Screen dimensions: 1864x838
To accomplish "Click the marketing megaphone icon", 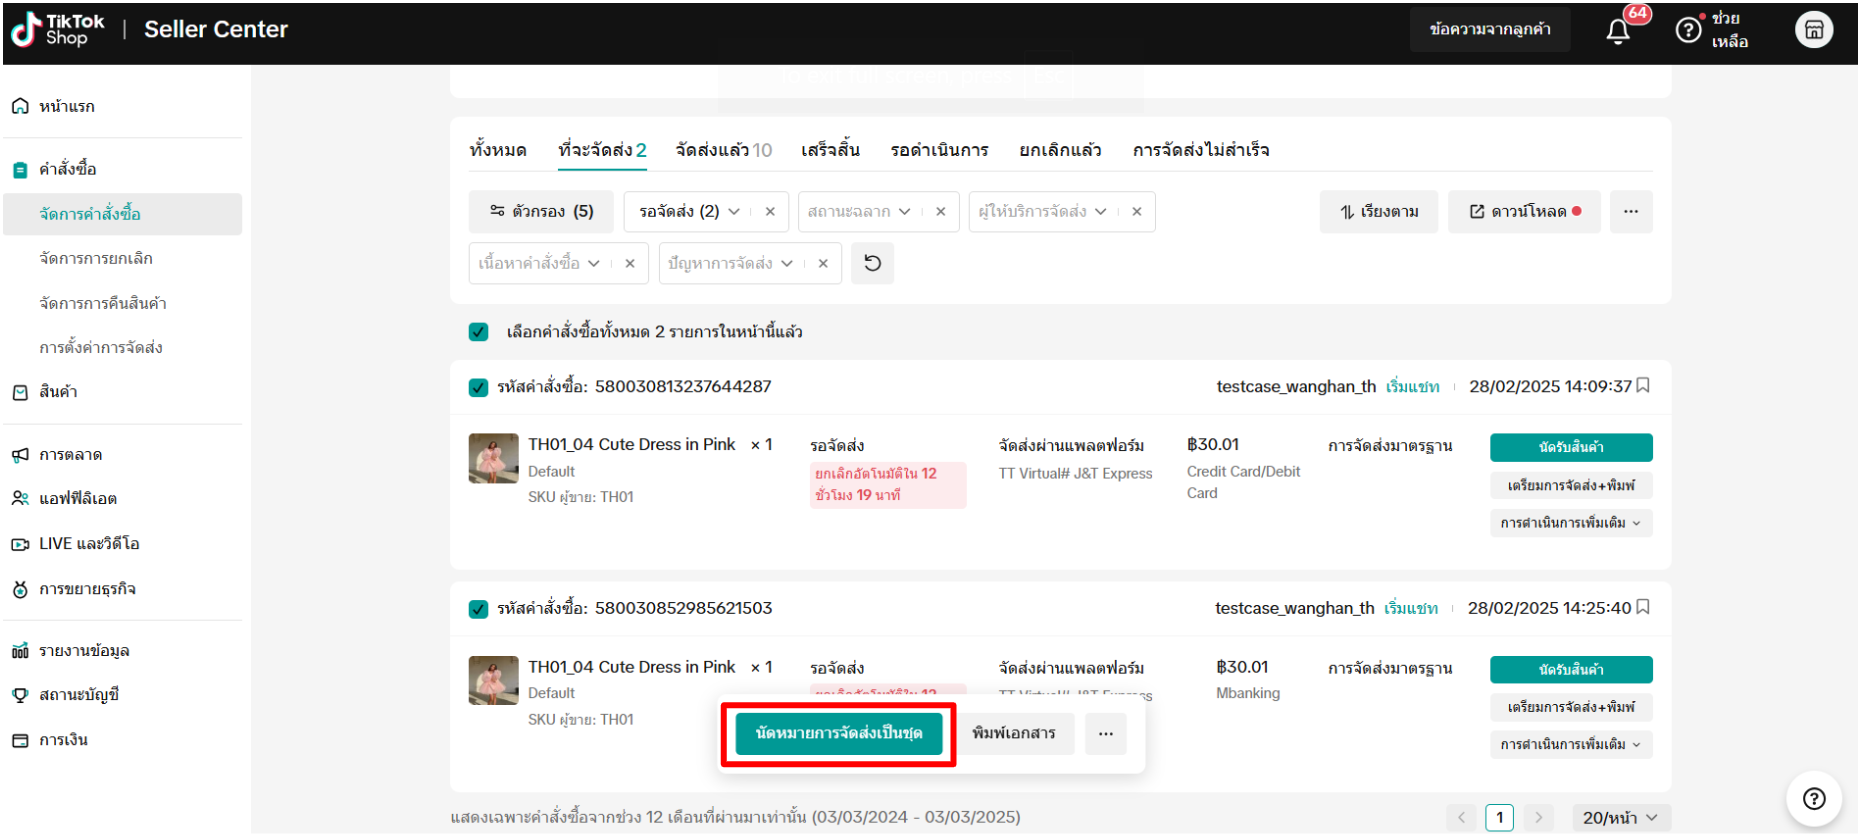I will pos(20,455).
